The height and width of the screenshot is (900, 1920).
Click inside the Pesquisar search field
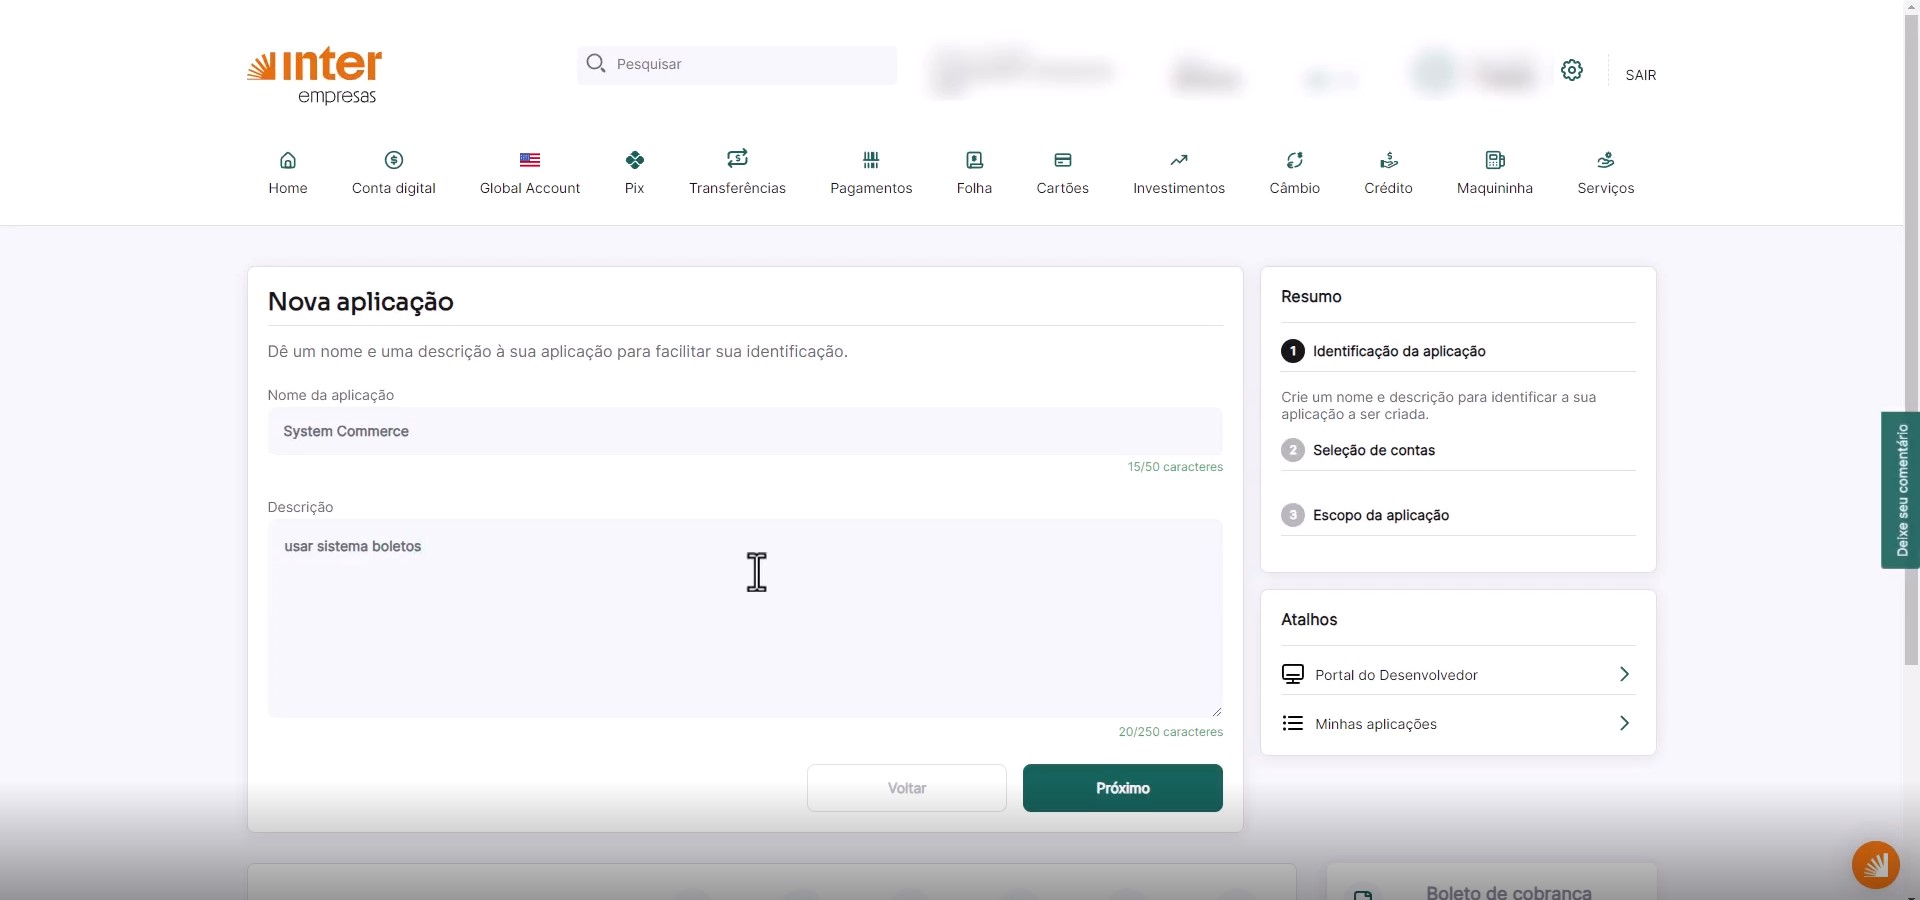[737, 64]
